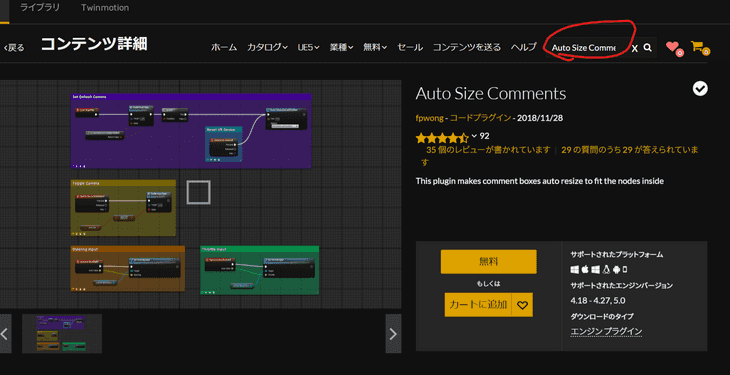
Task: Expand the 業種 dropdown menu
Action: click(342, 47)
